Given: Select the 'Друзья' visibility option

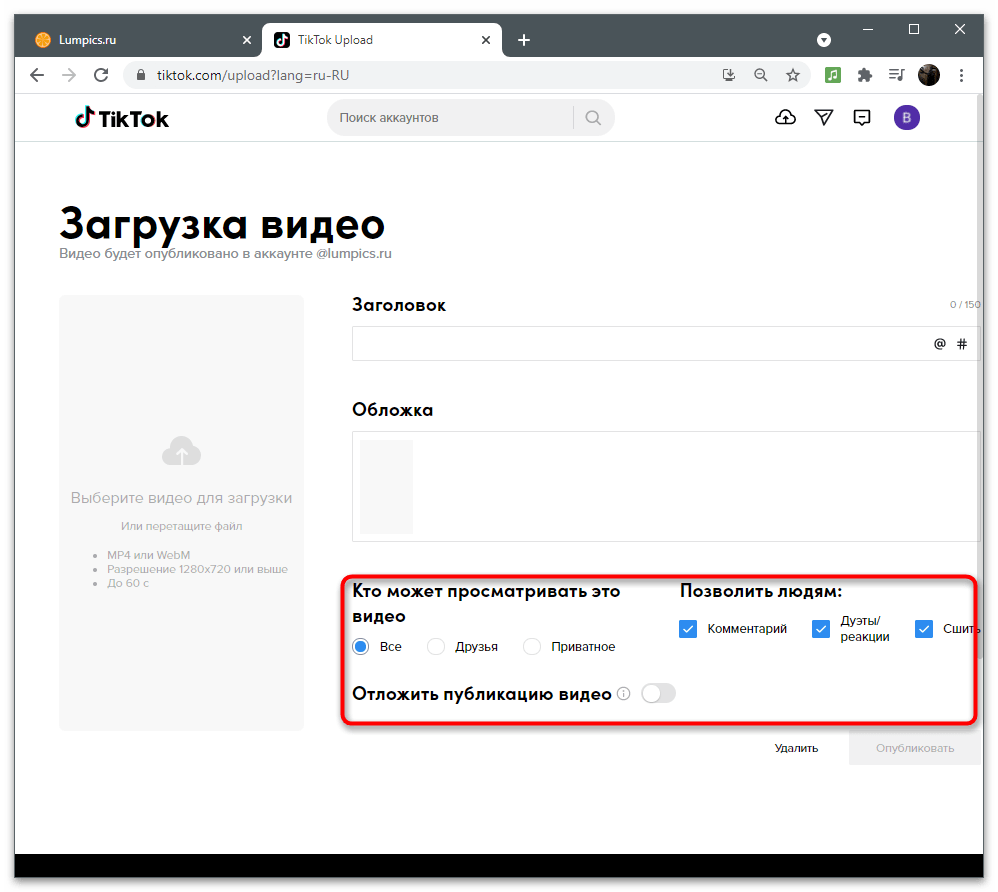Looking at the screenshot, I should 436,646.
